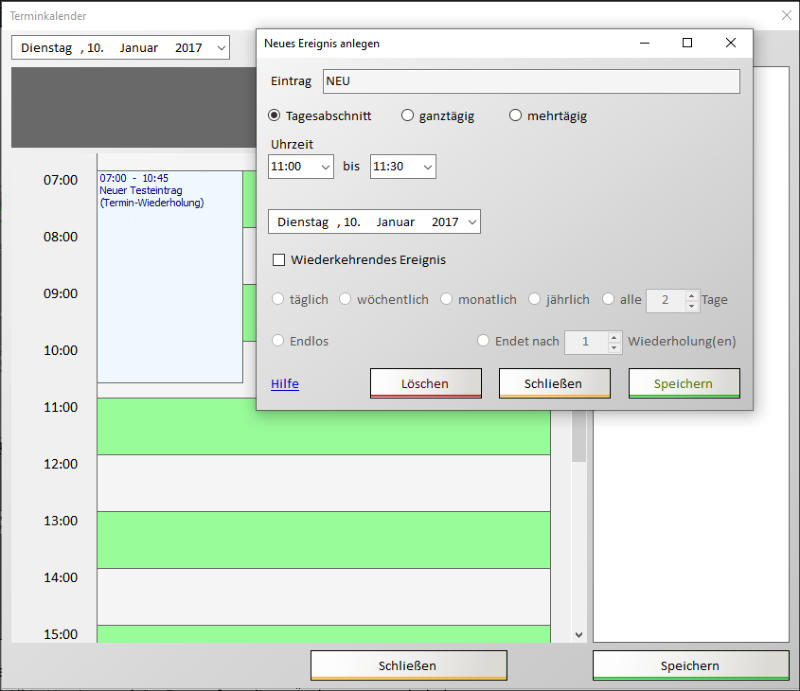The width and height of the screenshot is (800, 691).
Task: Expand the main calendar date picker
Action: [221, 48]
